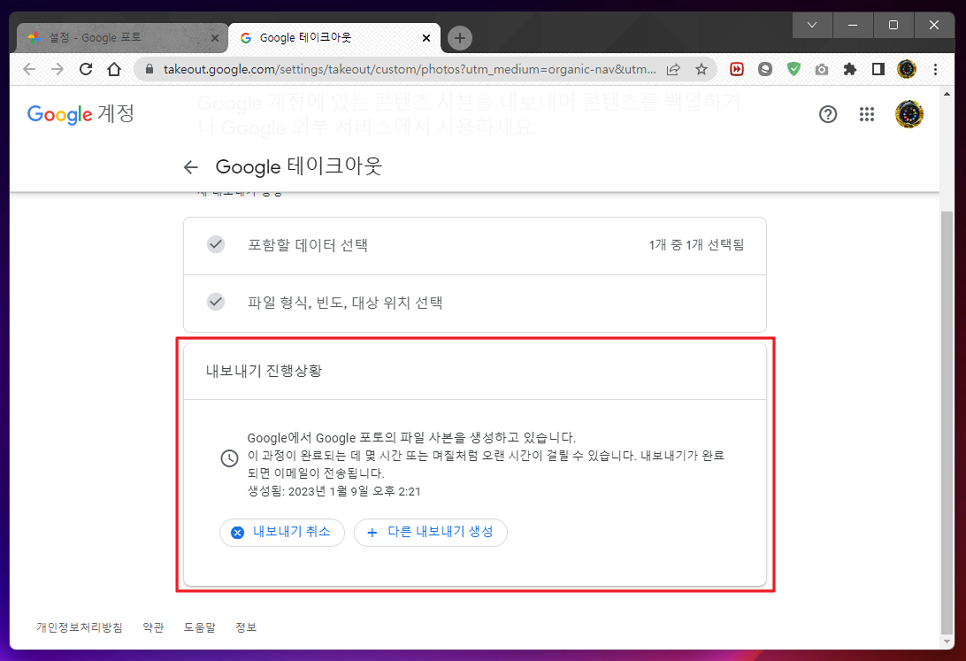Expand 파일 형식, 빈도, 대상 위치 선택 step
Screen dimensions: 966x661
point(475,303)
